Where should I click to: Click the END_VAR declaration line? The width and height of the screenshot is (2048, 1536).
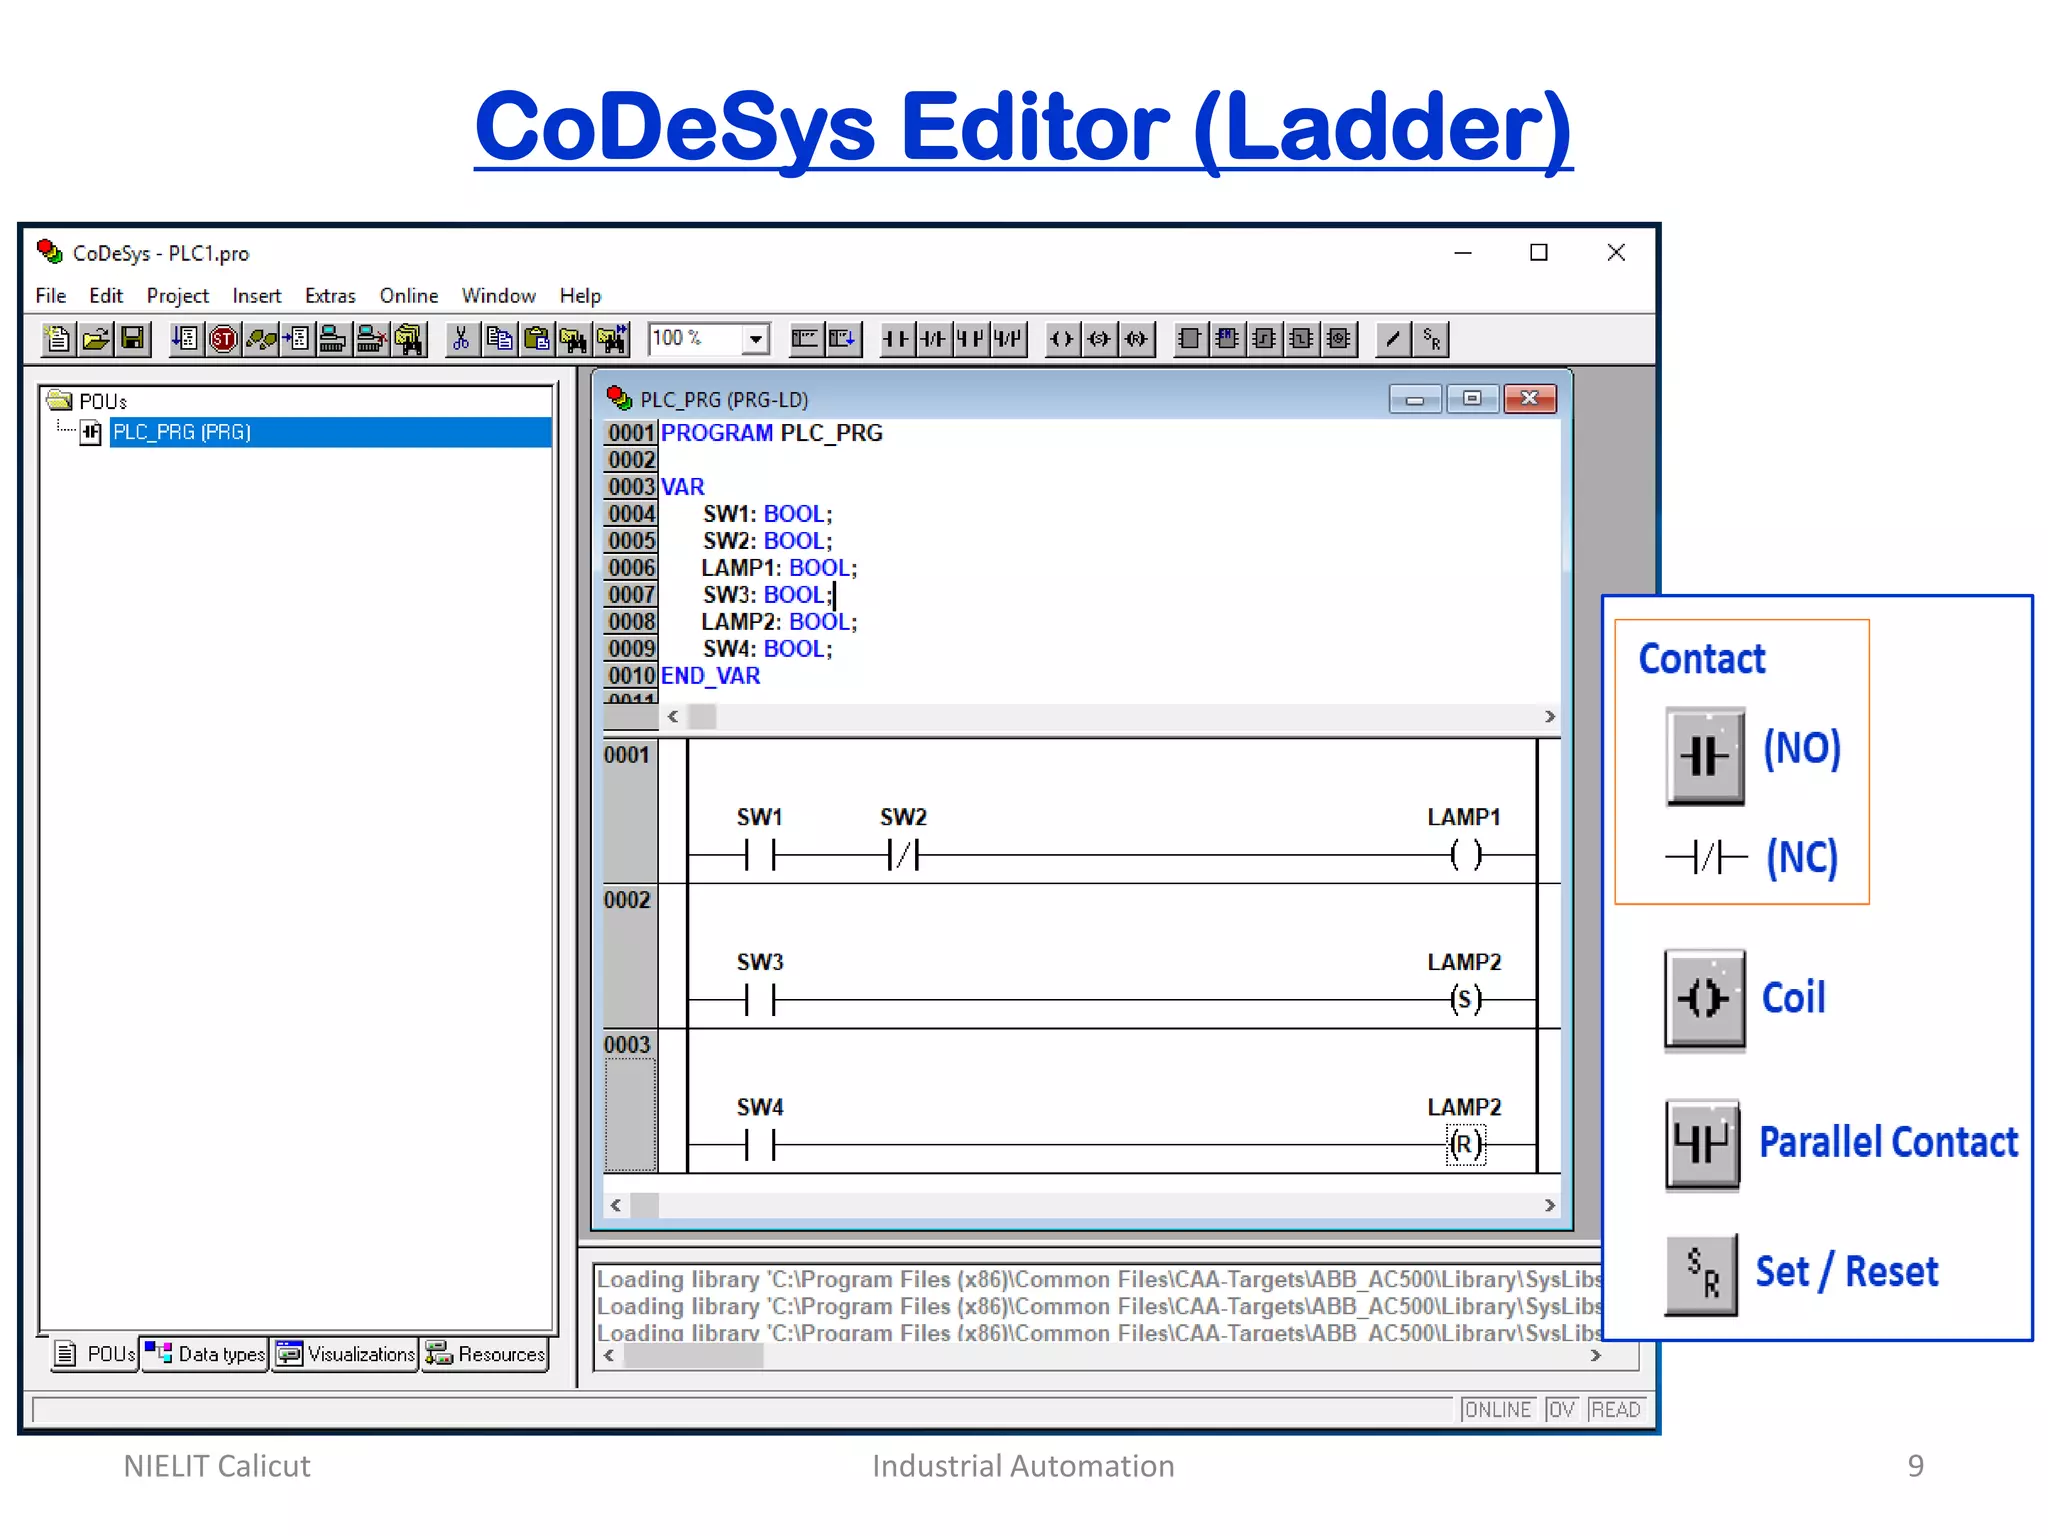point(710,676)
